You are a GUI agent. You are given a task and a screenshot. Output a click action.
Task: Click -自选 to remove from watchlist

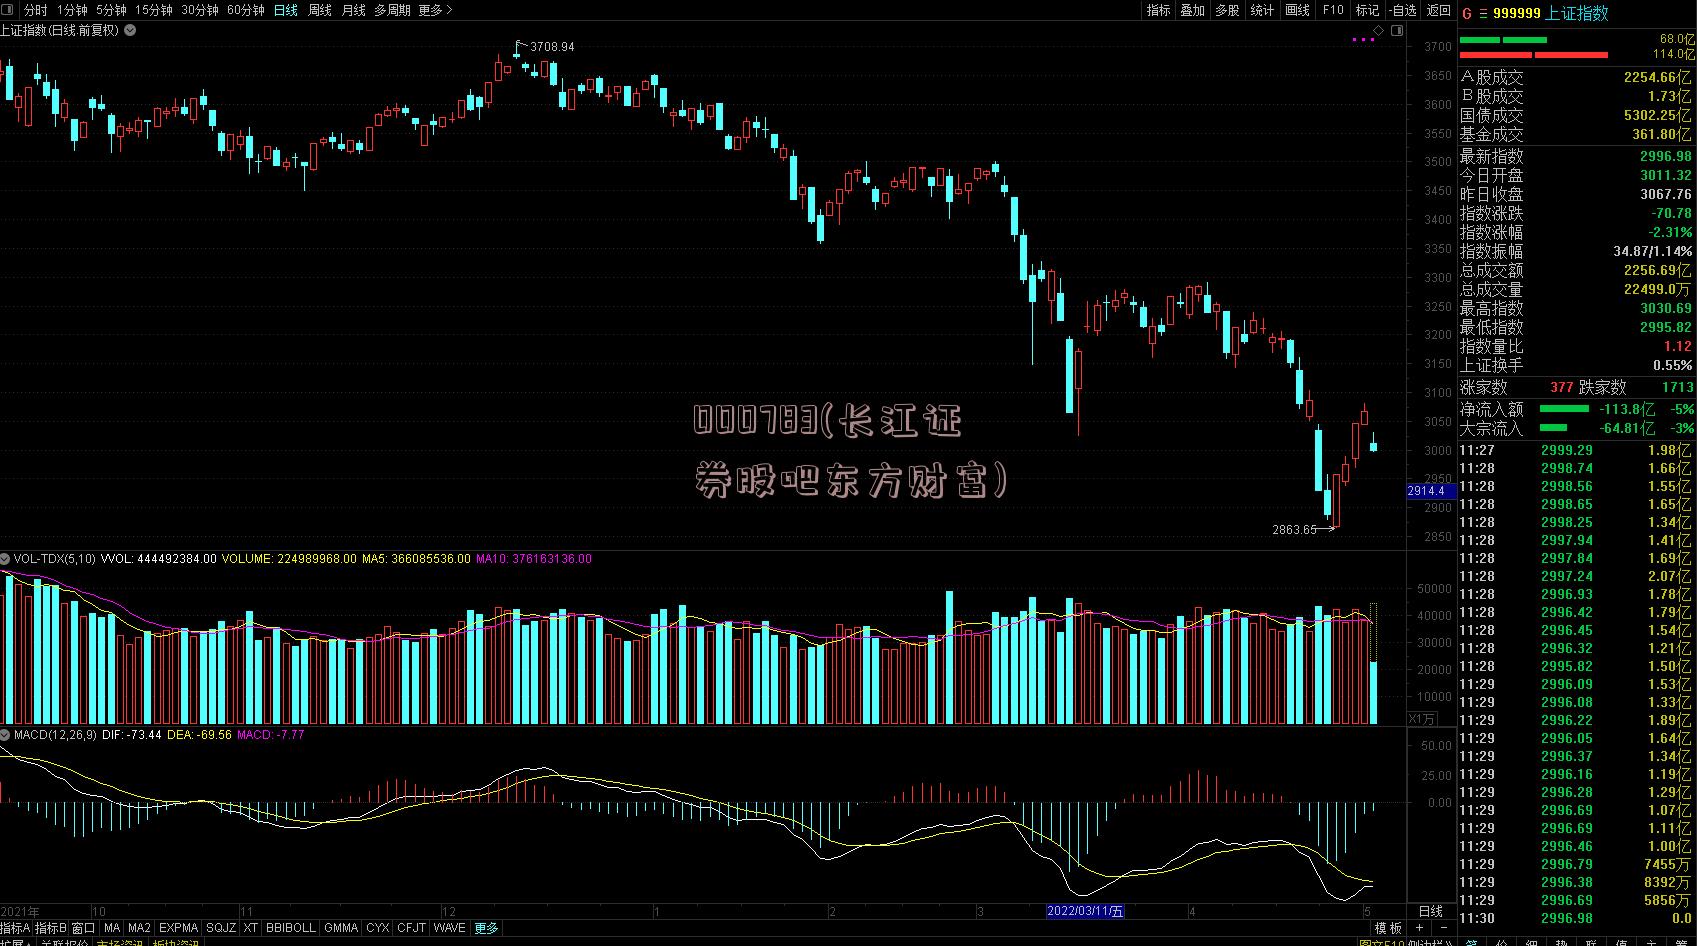[x=1403, y=10]
